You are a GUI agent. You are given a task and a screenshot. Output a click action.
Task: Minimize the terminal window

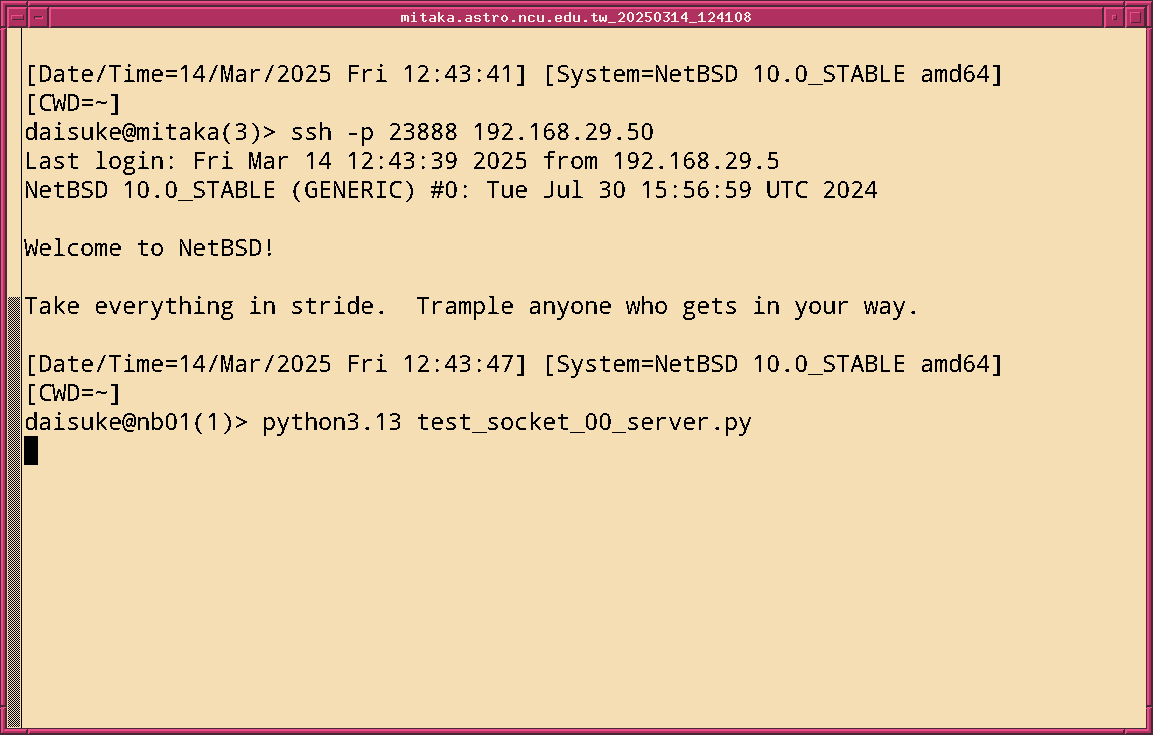point(1115,17)
